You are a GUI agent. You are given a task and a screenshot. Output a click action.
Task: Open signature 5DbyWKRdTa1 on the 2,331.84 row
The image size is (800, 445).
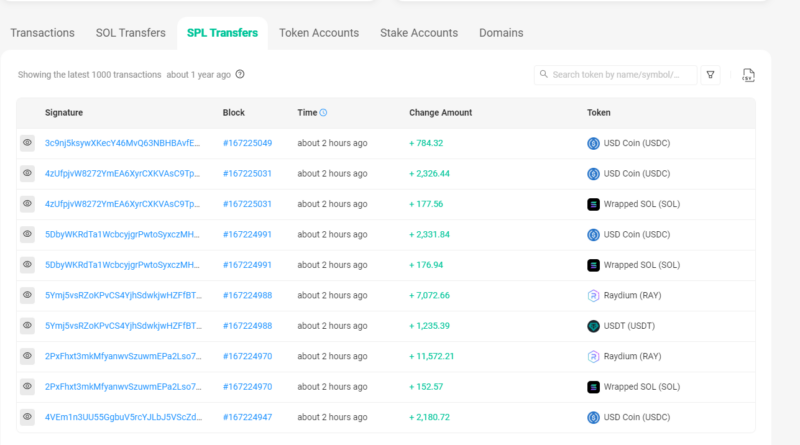coord(122,234)
